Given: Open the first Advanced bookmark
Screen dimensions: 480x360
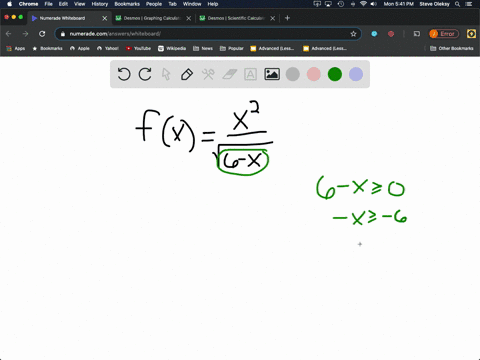Looking at the screenshot, I should (272, 48).
